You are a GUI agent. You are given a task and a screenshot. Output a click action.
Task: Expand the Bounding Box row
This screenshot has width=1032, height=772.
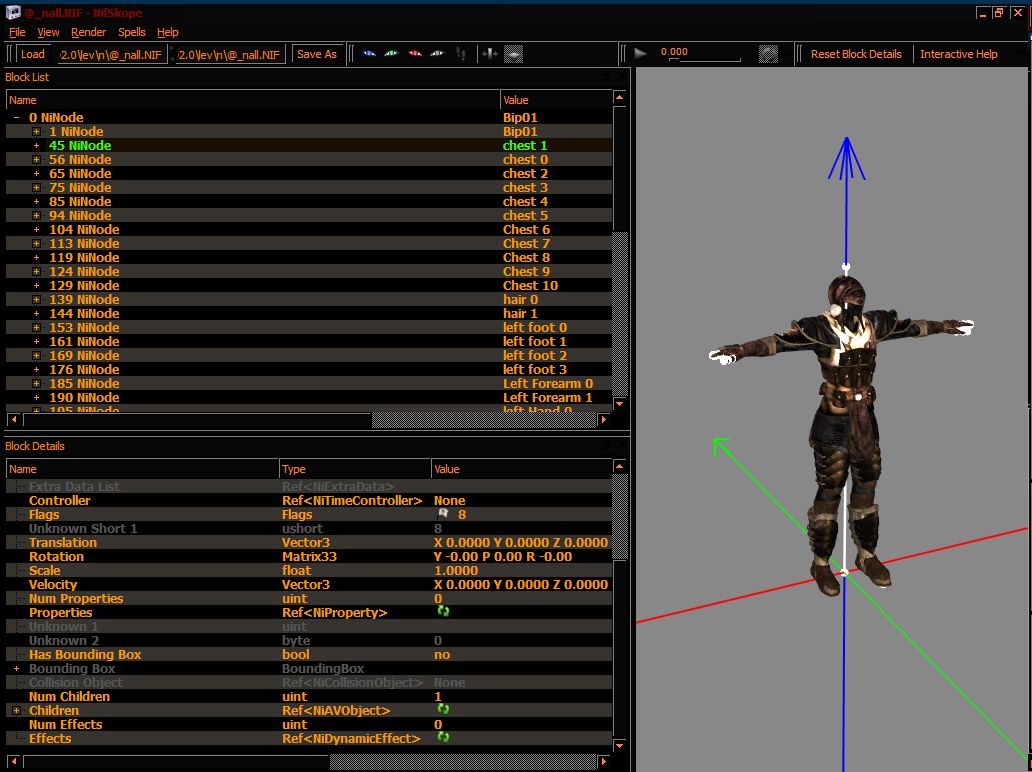click(x=16, y=669)
